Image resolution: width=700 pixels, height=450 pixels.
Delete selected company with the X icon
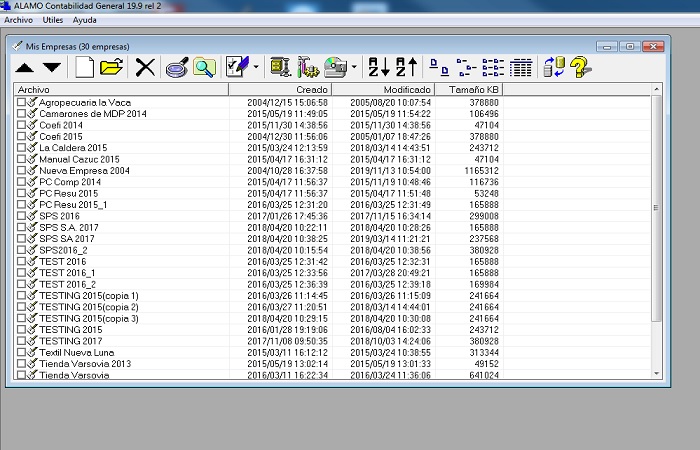tap(145, 67)
